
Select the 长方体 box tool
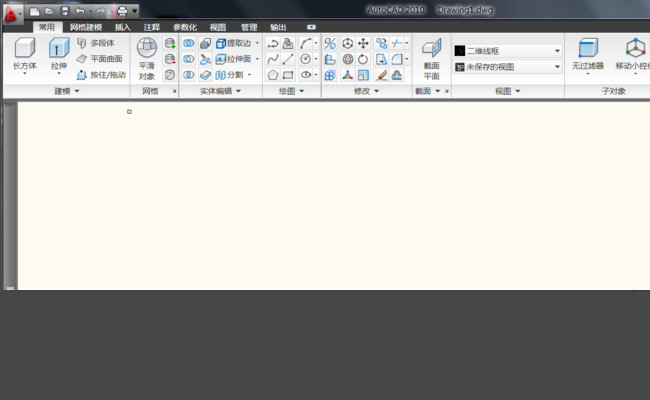(x=25, y=53)
